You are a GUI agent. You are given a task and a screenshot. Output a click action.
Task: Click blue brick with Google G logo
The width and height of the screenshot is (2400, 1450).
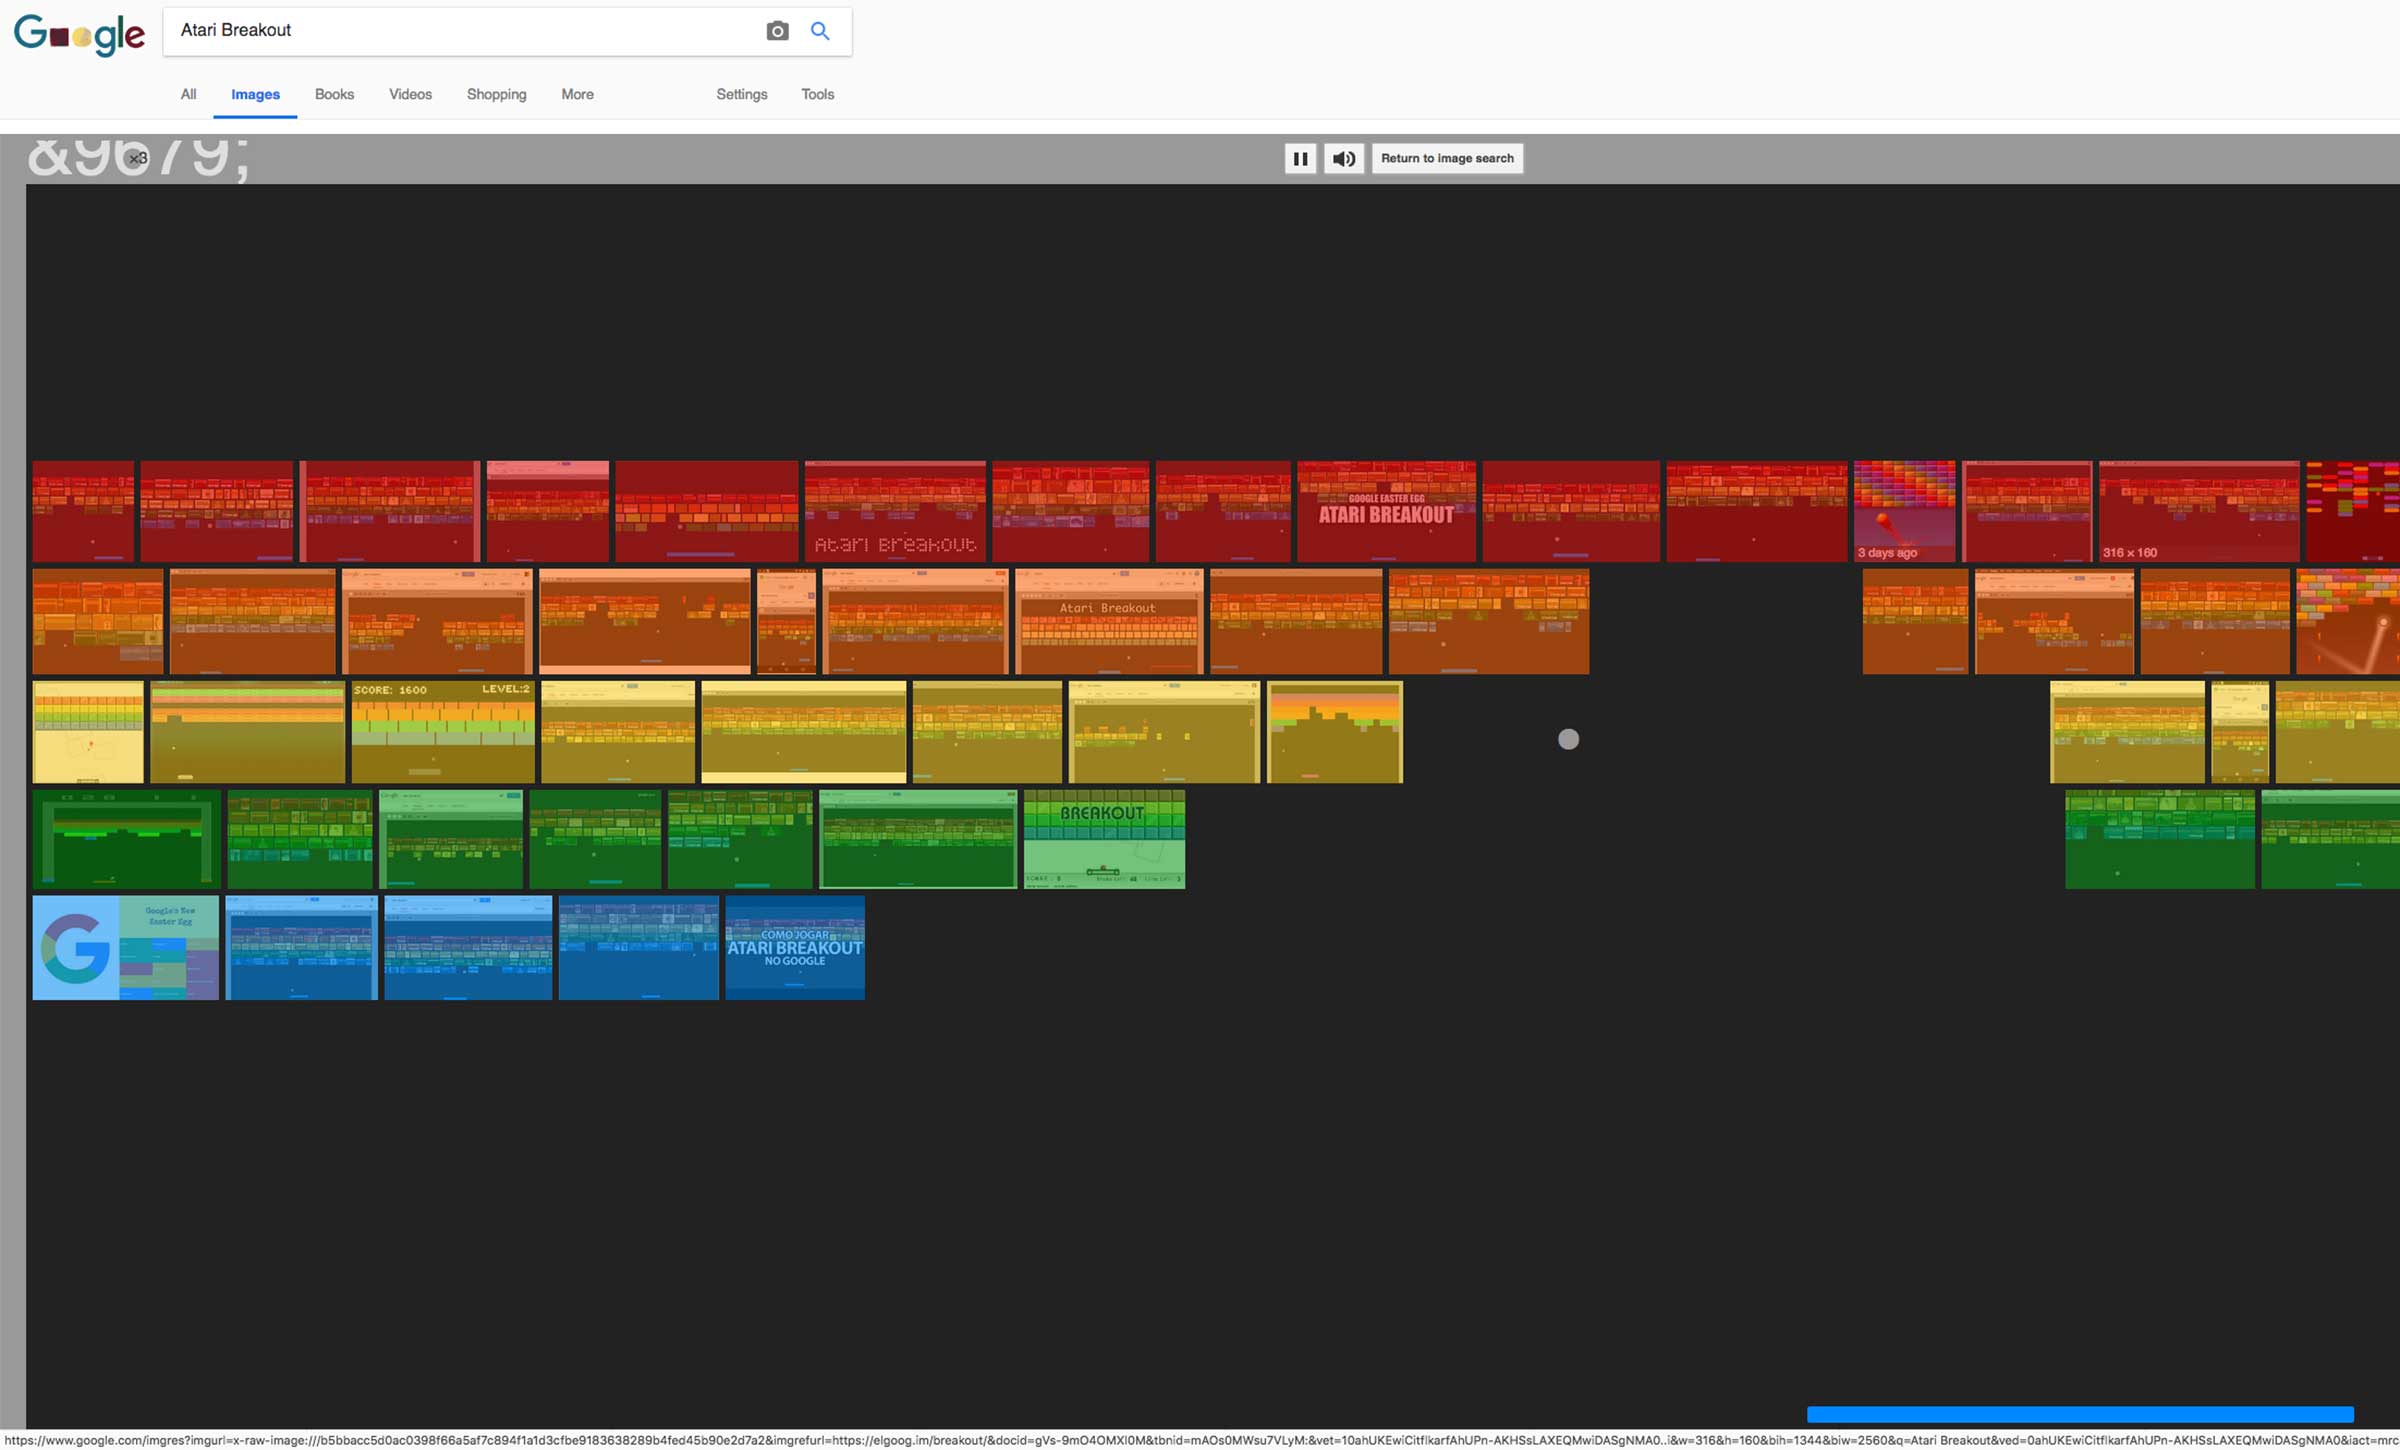126,948
